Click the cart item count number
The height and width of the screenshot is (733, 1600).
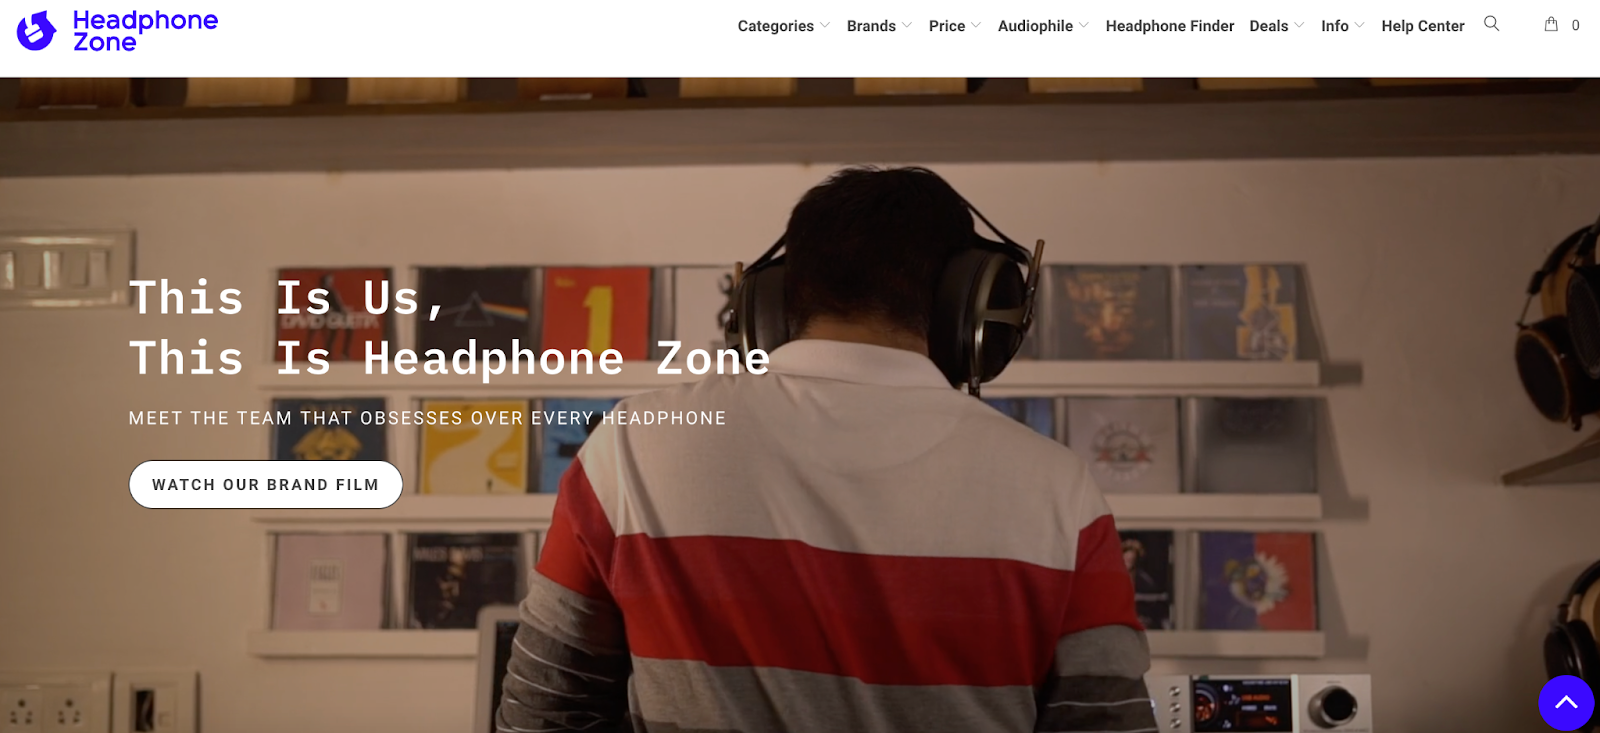point(1575,26)
